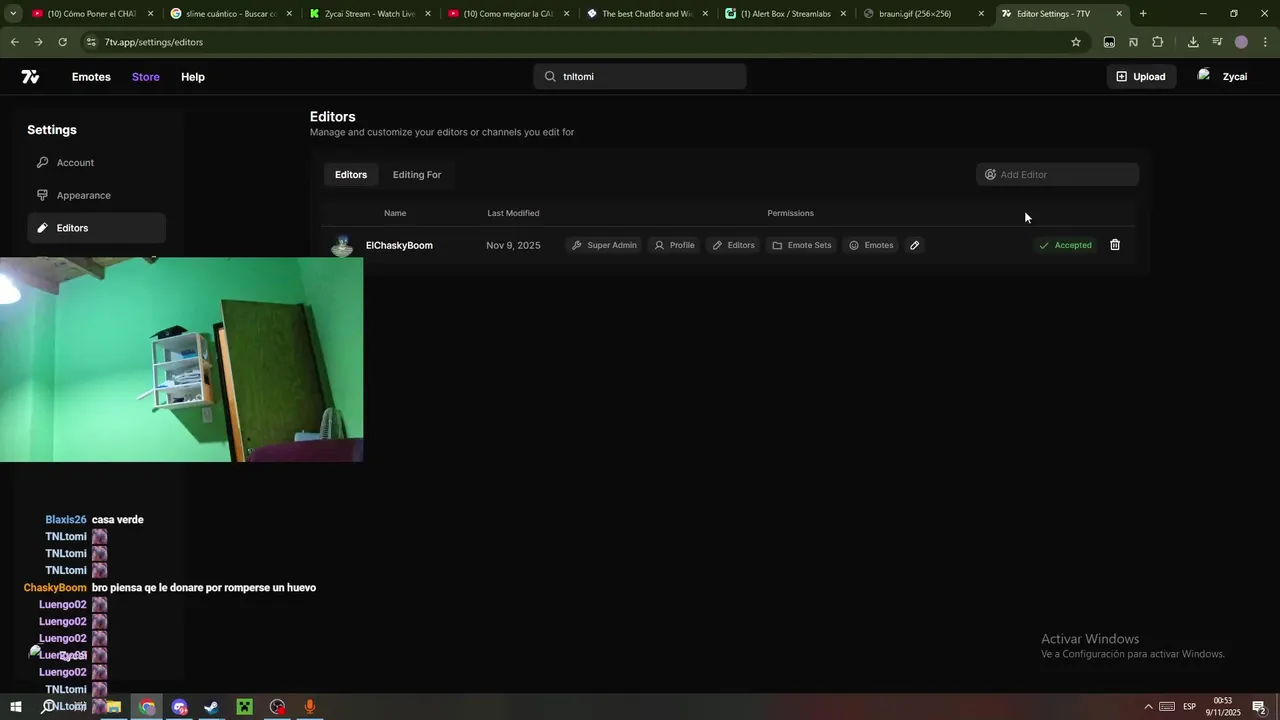Open a new browser tab
1280x720 pixels.
click(x=1143, y=14)
